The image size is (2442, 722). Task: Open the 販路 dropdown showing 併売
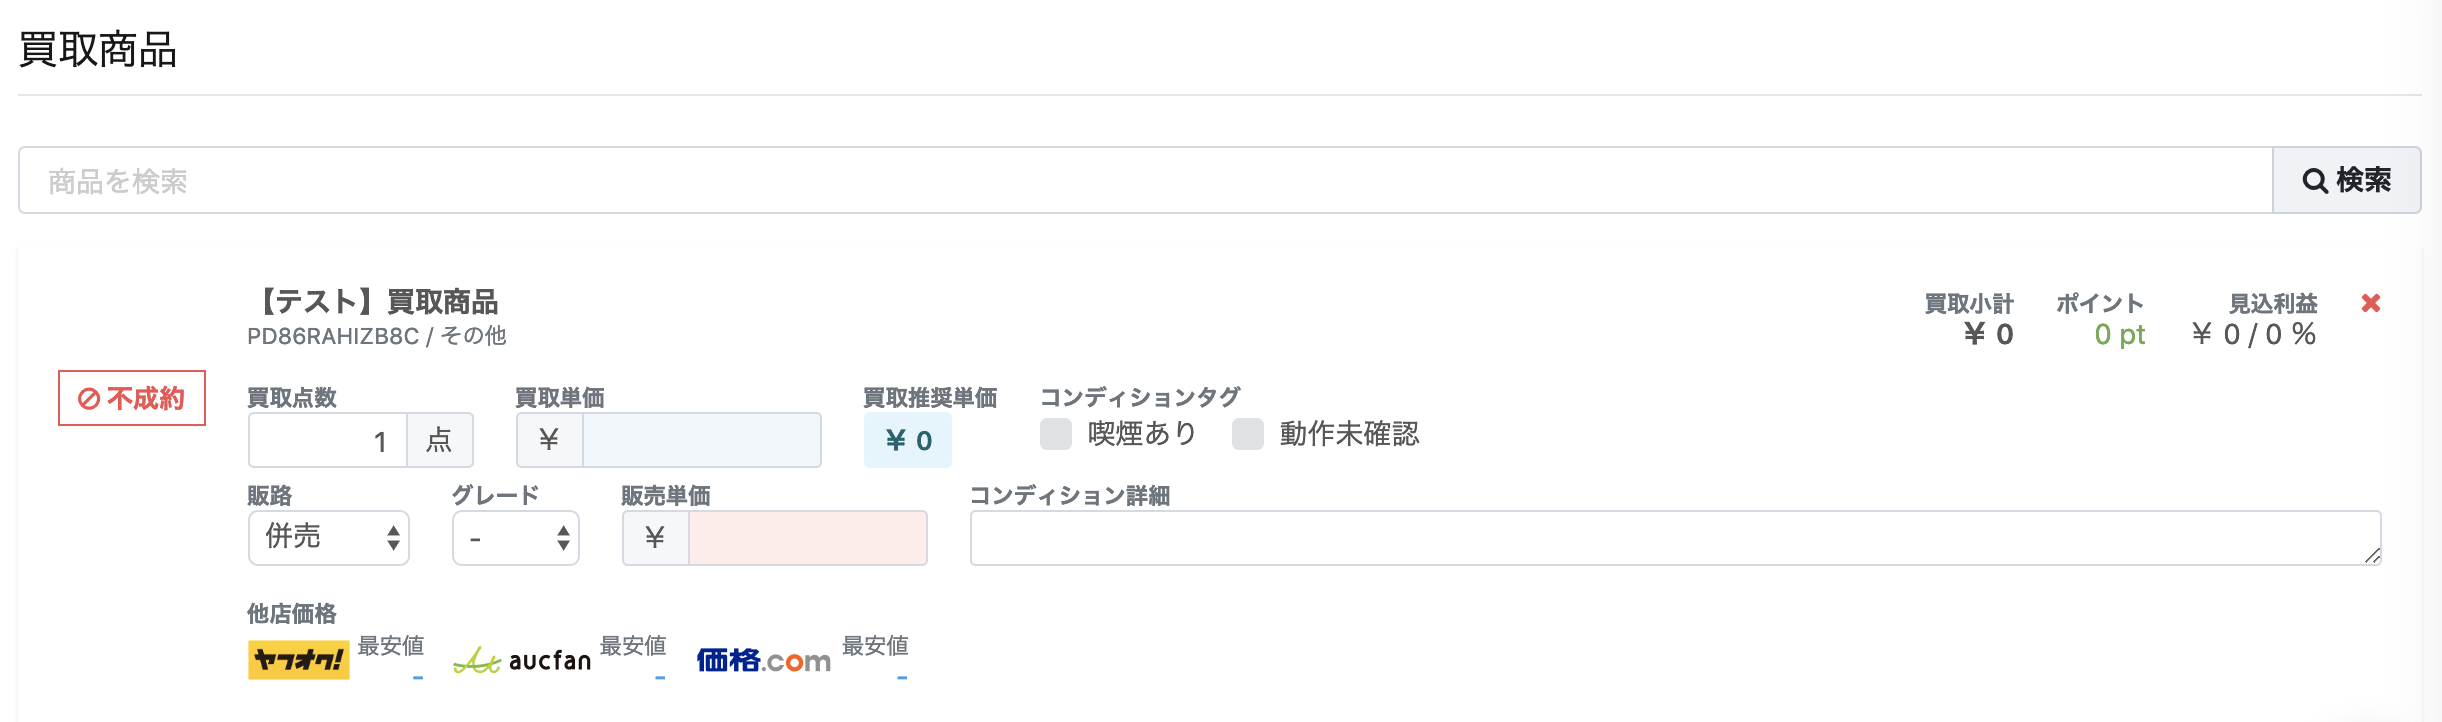click(329, 538)
